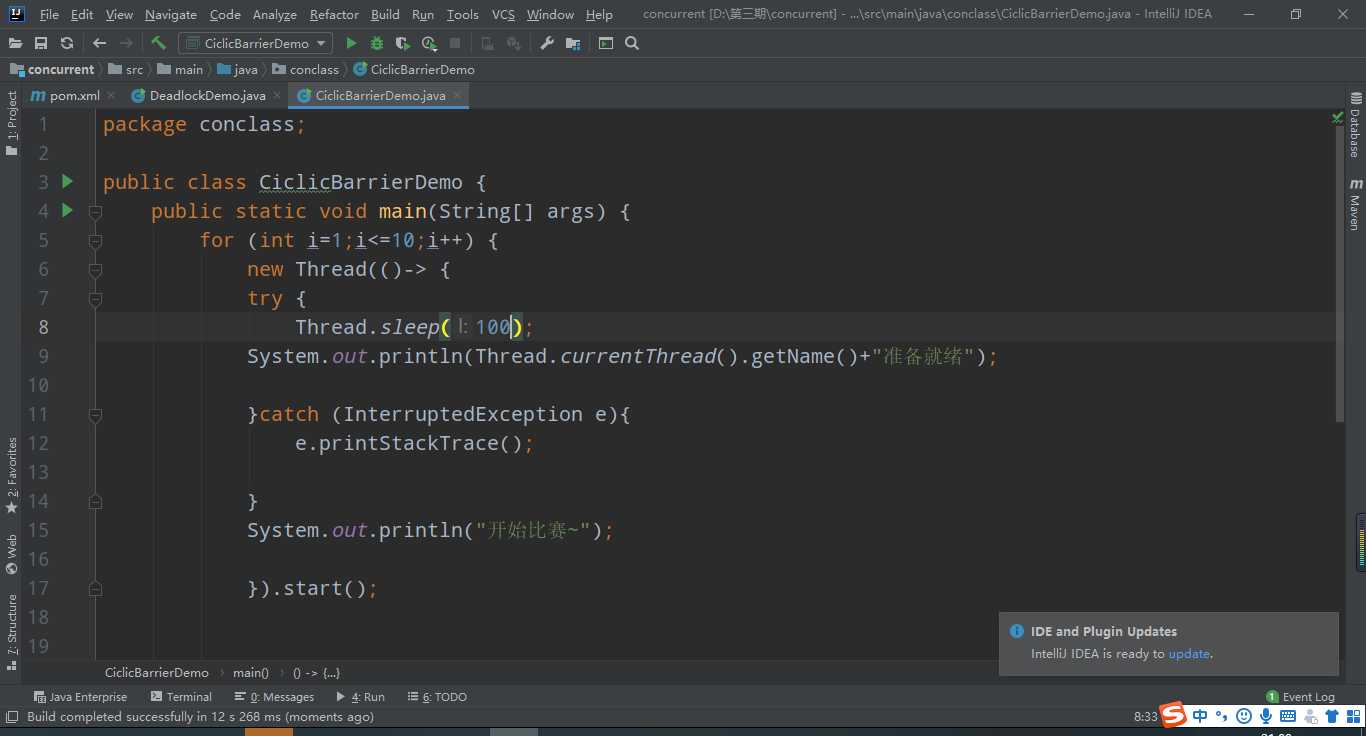
Task: Click the main() breadcrumb below the editor
Action: click(x=251, y=673)
